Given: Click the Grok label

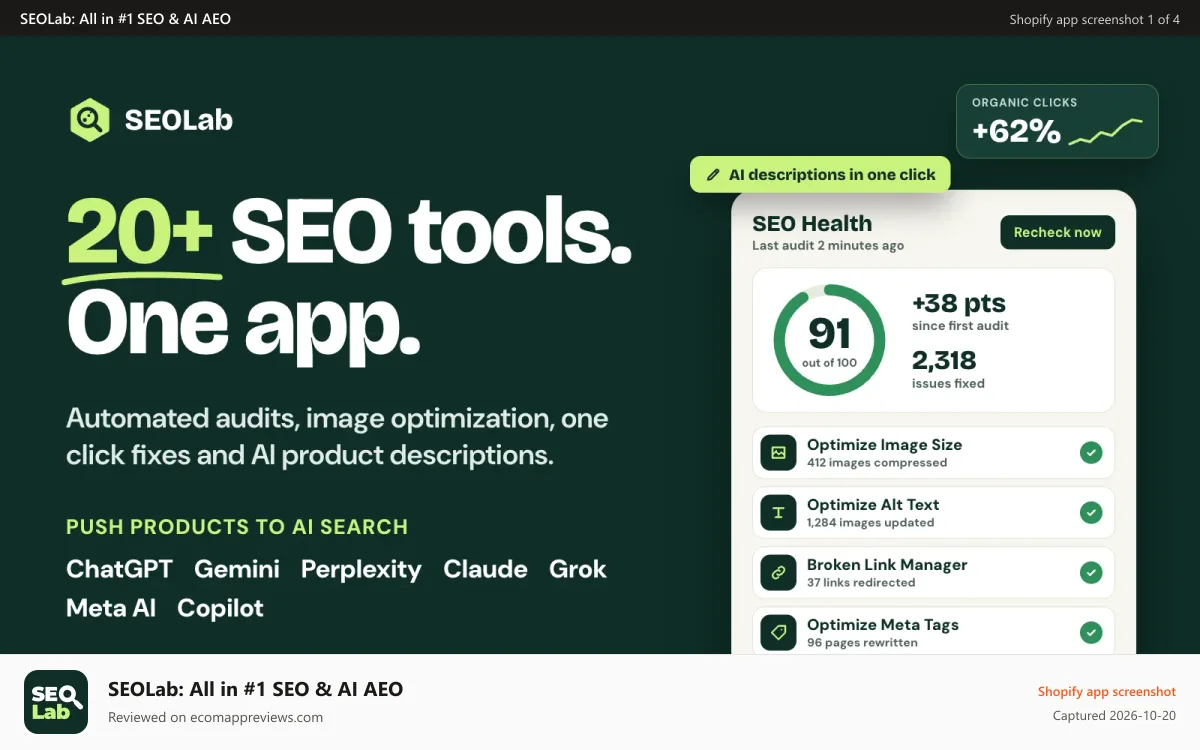Looking at the screenshot, I should click(578, 569).
